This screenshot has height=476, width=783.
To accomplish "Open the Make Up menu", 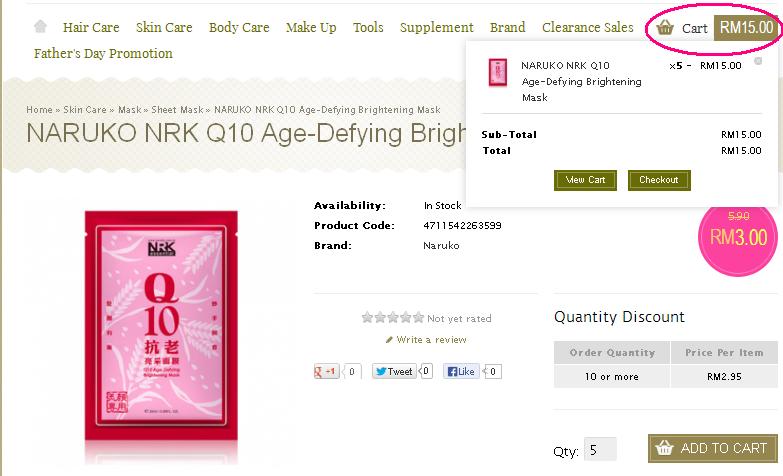I will [311, 28].
